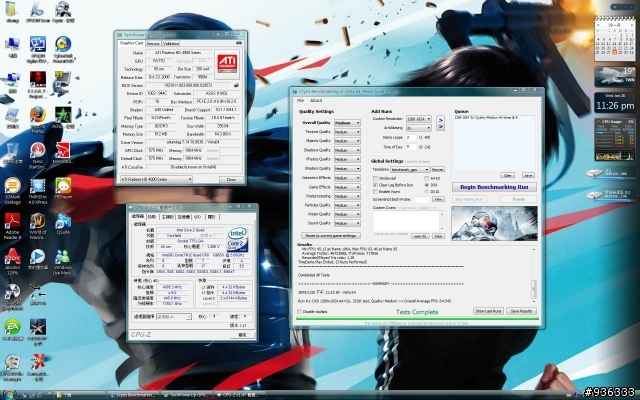This screenshot has height=400, width=640.
Task: Click the Save Results button
Action: click(521, 311)
